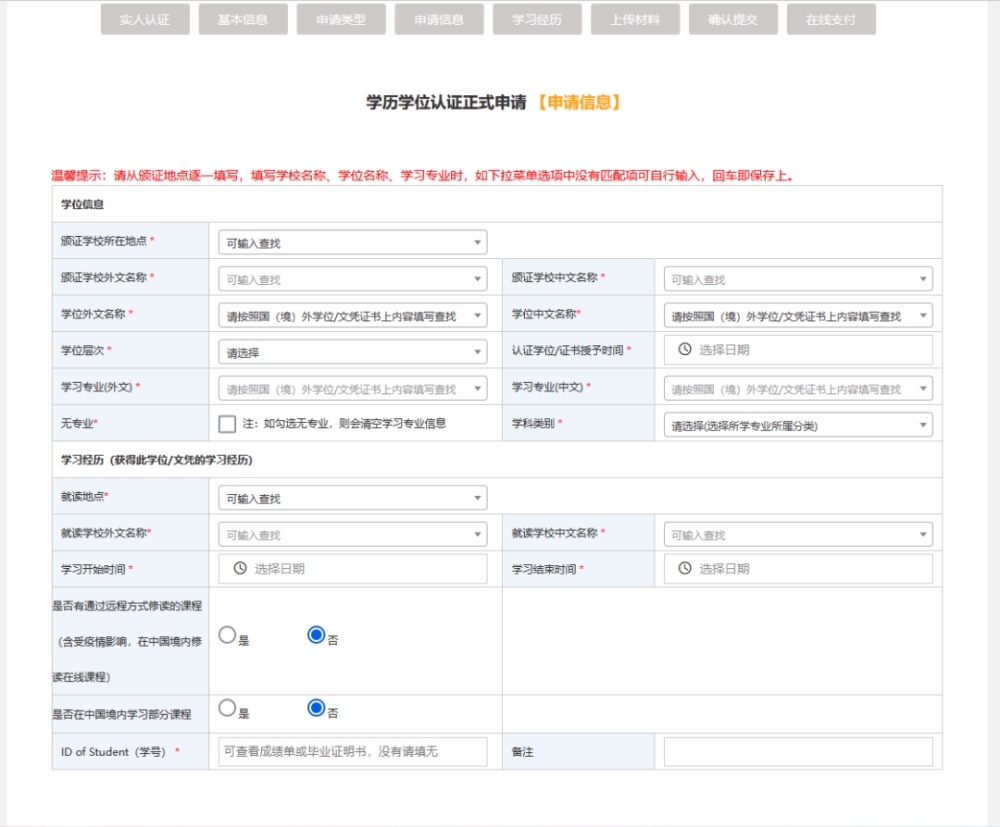1000x827 pixels.
Task: Go to the 基本信息 step tab
Action: 243,19
